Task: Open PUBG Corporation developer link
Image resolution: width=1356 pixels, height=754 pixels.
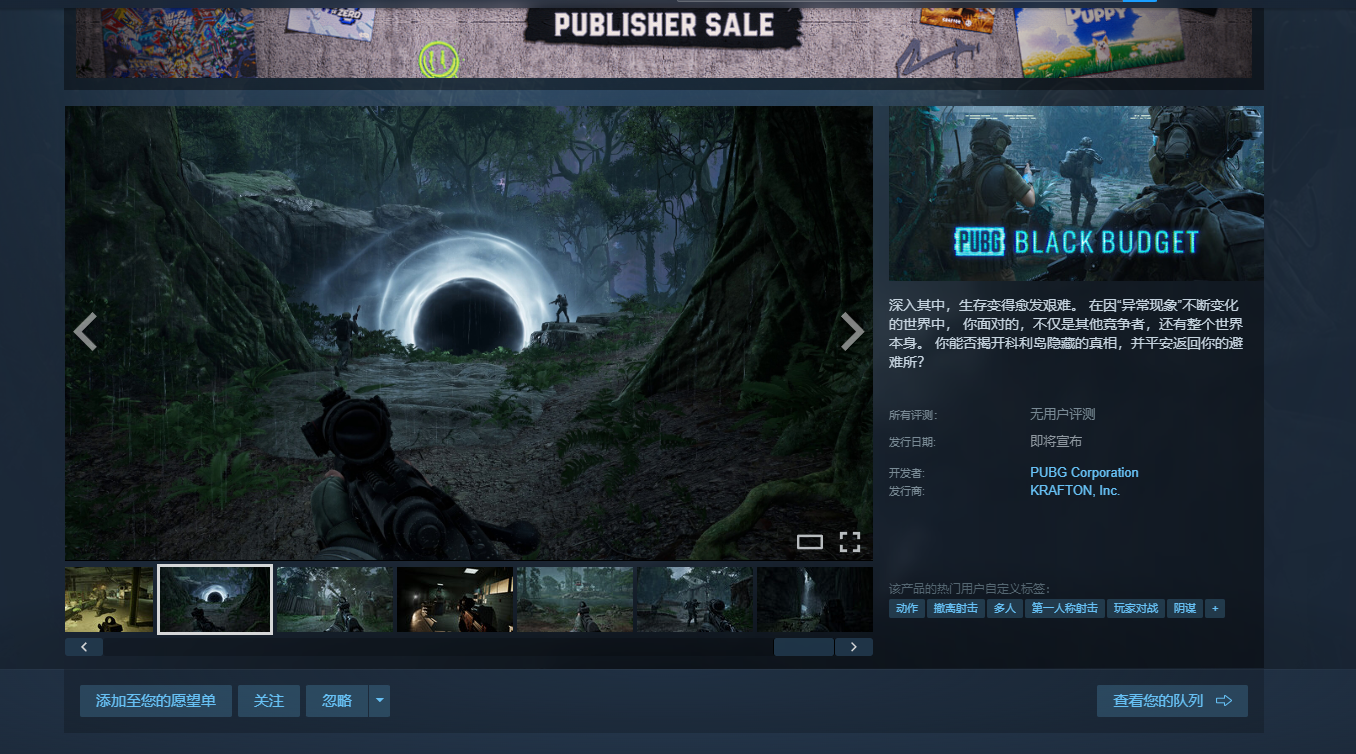Action: (1084, 472)
